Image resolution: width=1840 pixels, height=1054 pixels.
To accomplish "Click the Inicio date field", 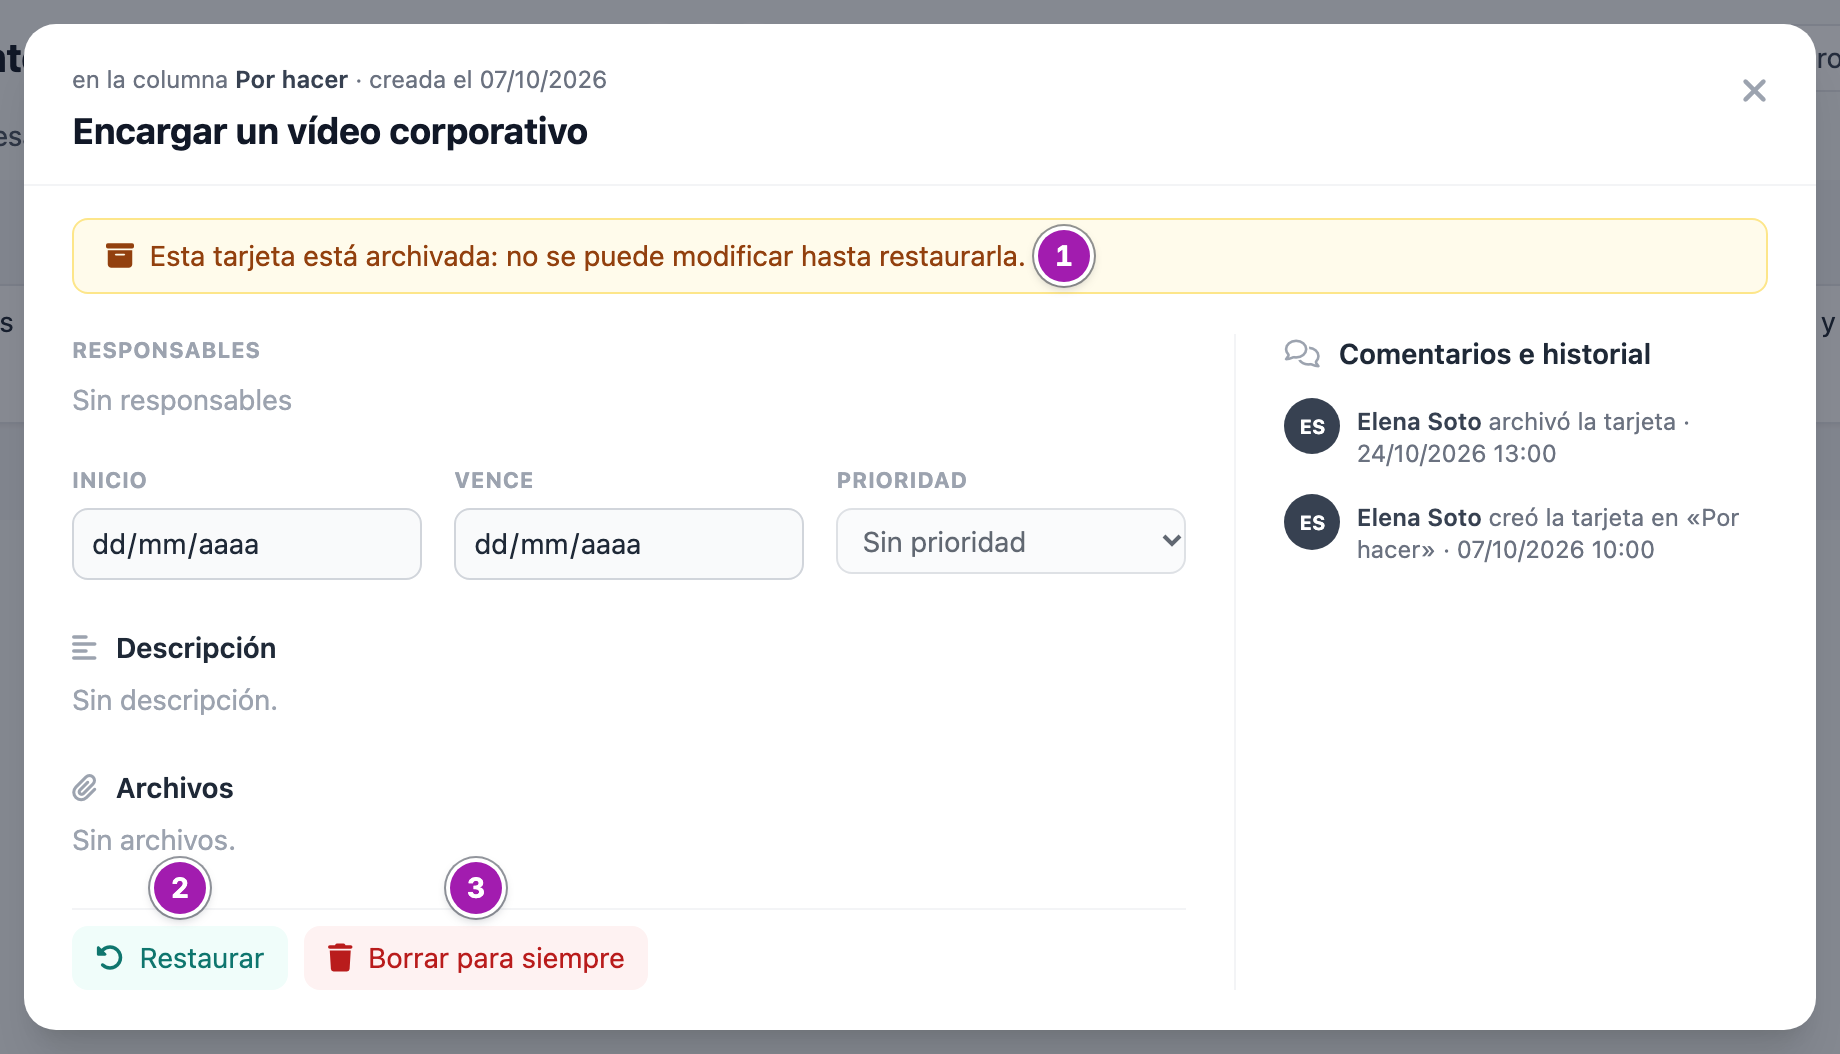I will pyautogui.click(x=247, y=544).
